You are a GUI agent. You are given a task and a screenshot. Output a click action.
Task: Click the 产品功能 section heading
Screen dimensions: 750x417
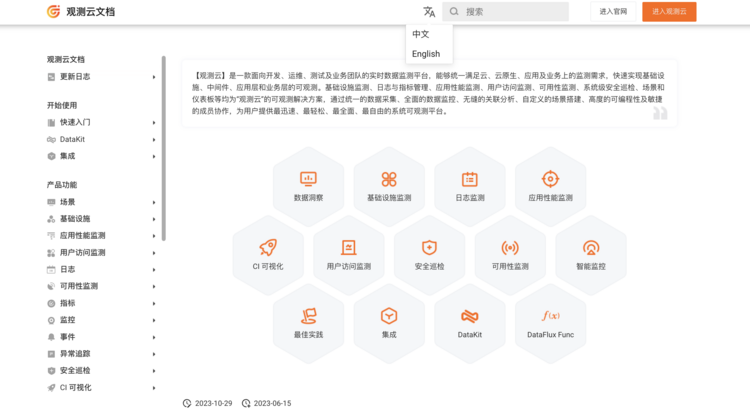[x=62, y=185]
